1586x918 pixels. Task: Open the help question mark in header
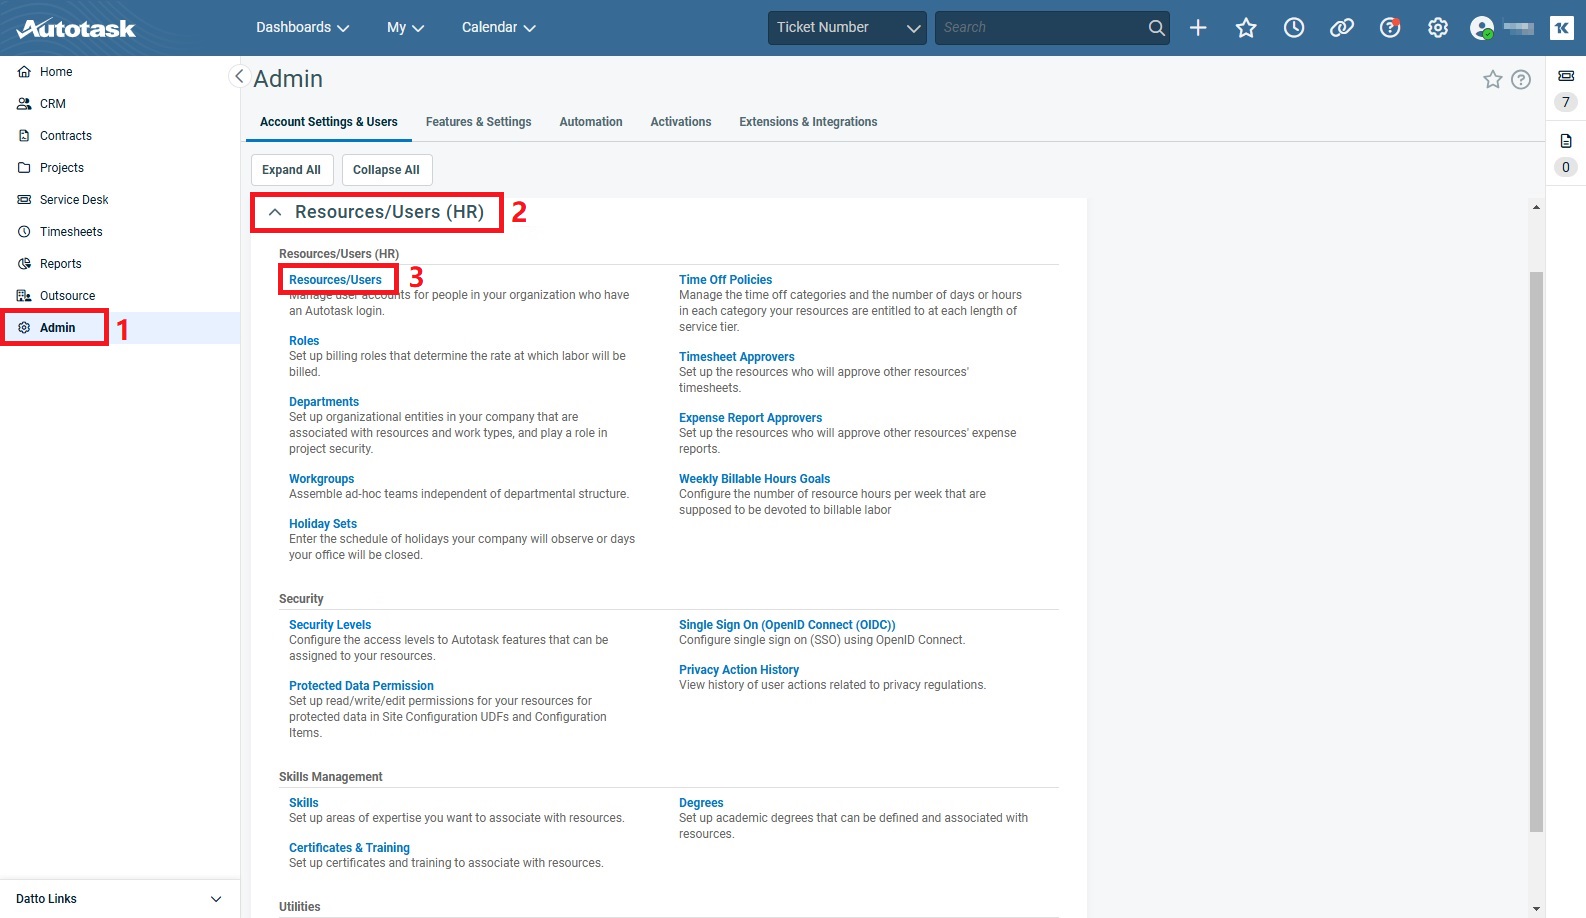coord(1390,28)
